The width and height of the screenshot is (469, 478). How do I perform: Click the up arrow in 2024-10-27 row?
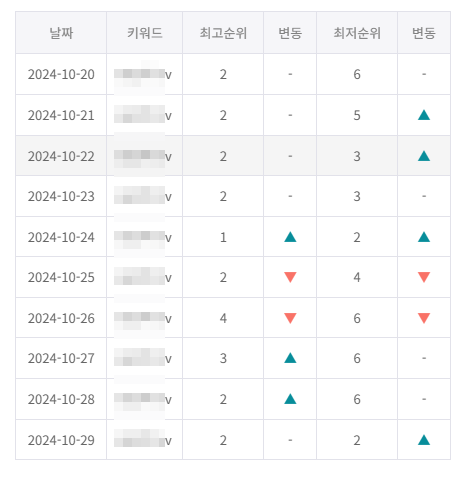click(x=290, y=358)
